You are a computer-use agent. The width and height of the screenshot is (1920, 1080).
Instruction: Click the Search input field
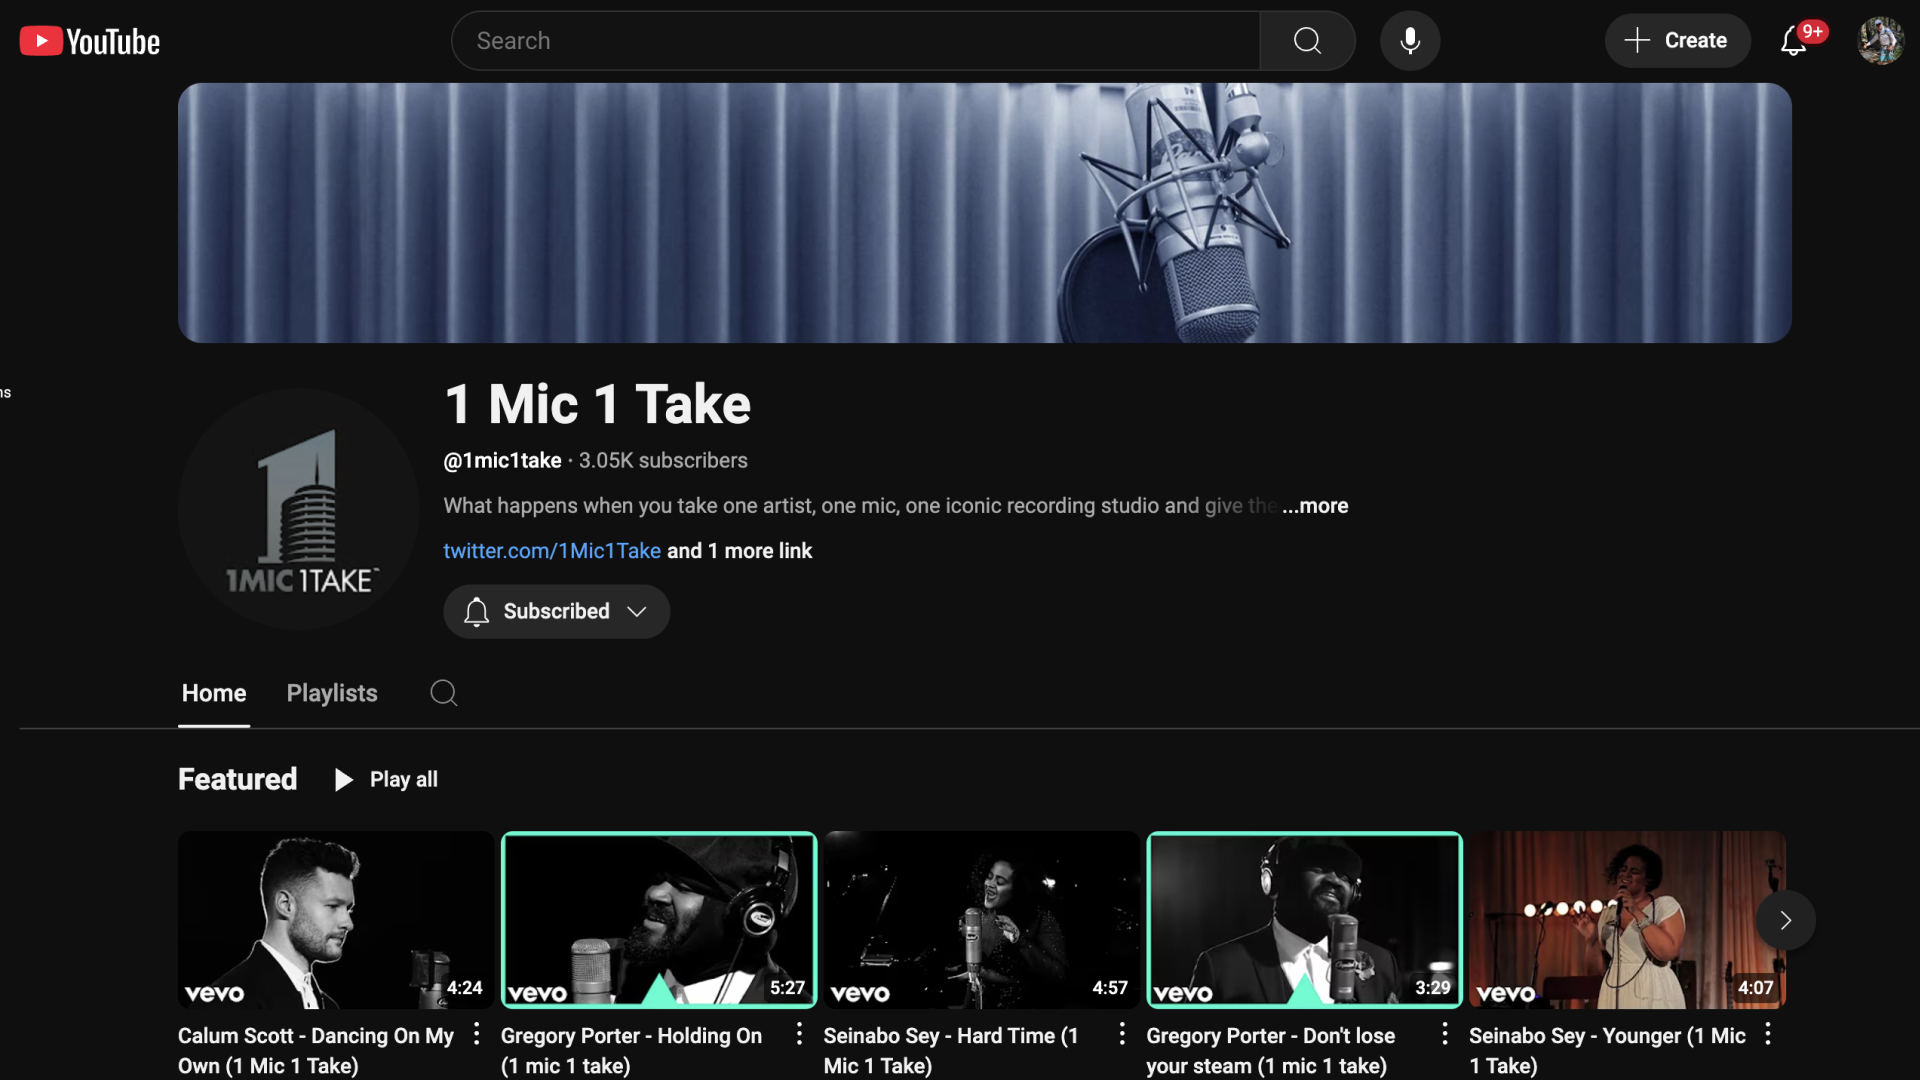pos(856,41)
